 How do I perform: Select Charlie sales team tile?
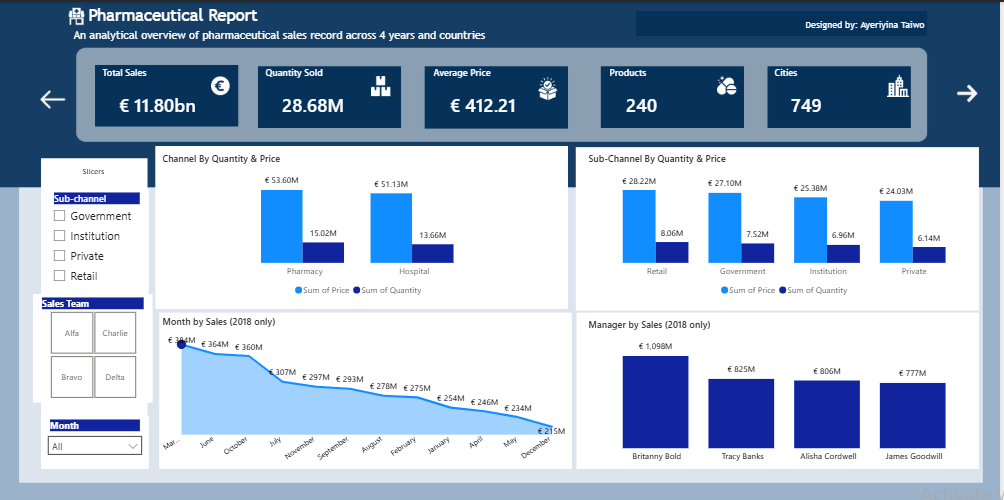pyautogui.click(x=115, y=333)
